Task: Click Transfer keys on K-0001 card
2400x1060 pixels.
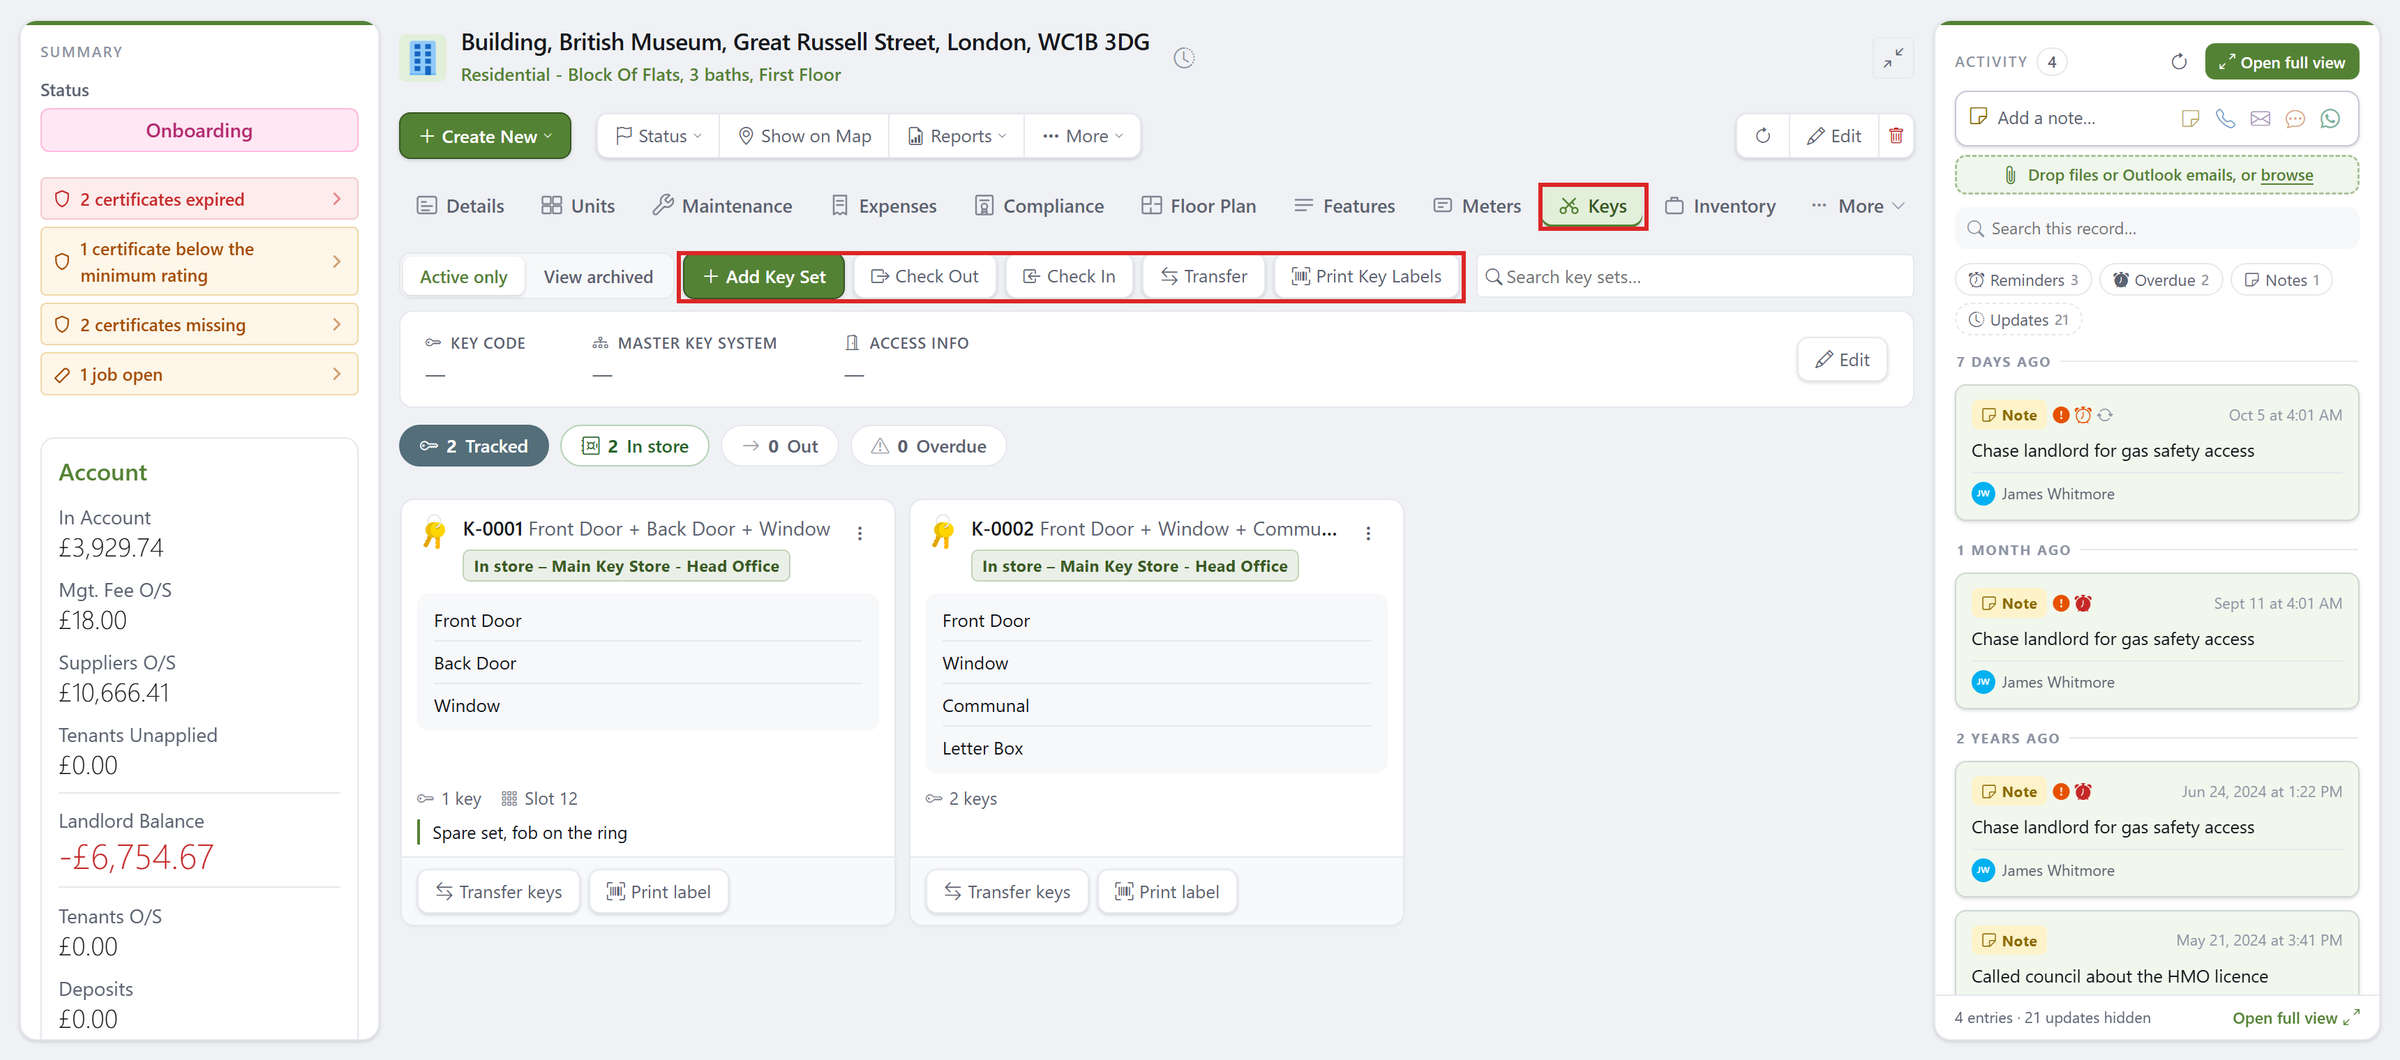Action: click(x=498, y=892)
